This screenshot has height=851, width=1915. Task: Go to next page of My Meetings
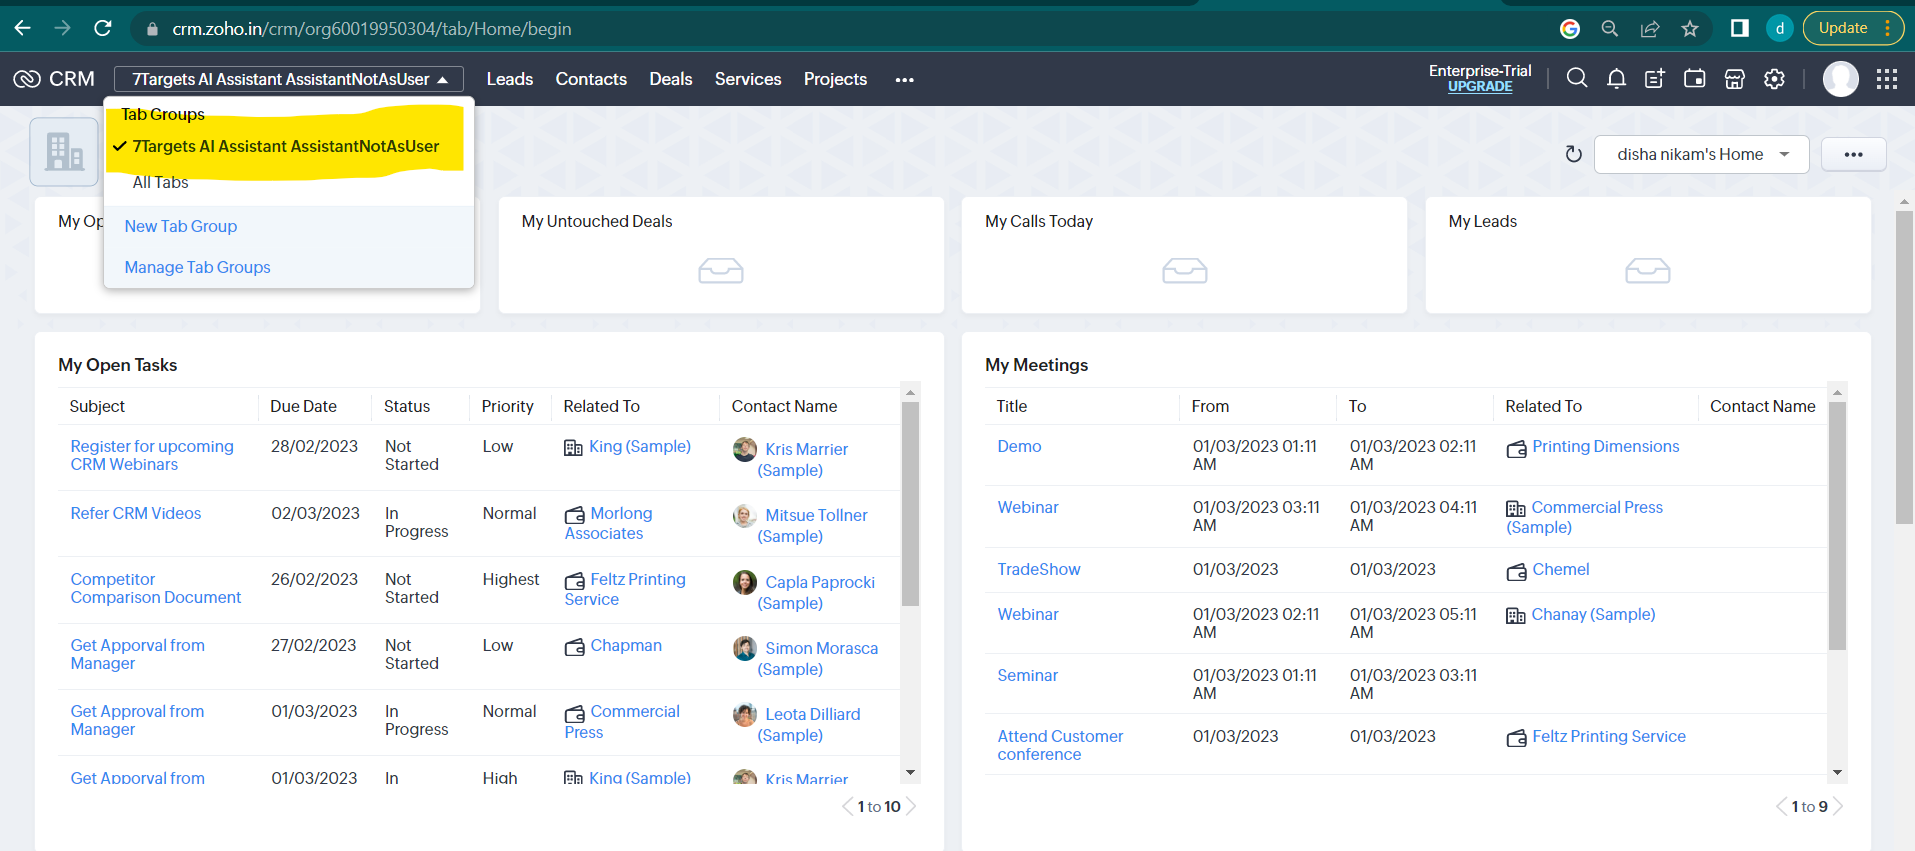click(1839, 807)
